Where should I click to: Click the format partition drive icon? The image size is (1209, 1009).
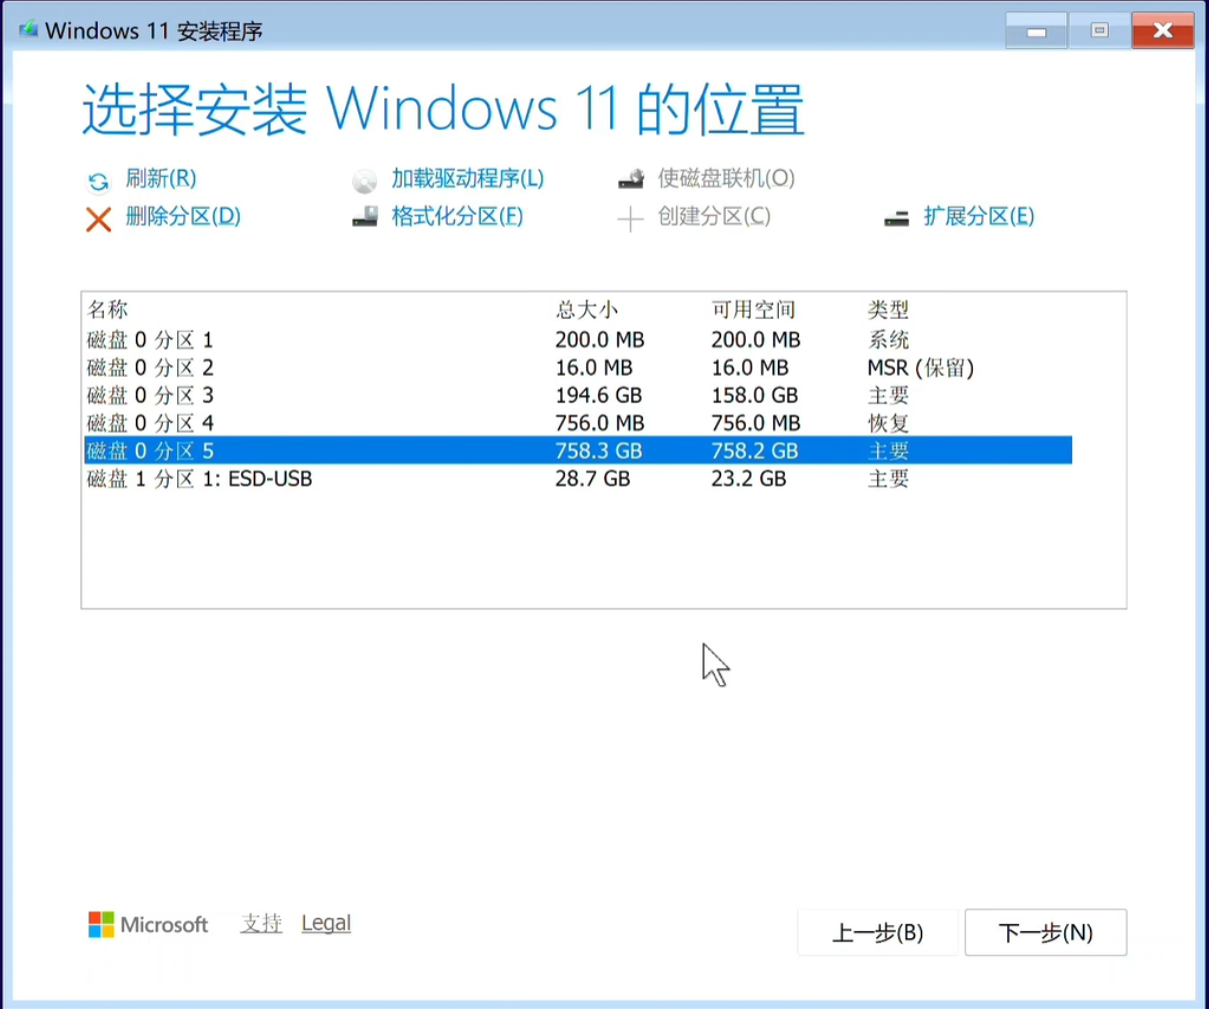tap(365, 217)
